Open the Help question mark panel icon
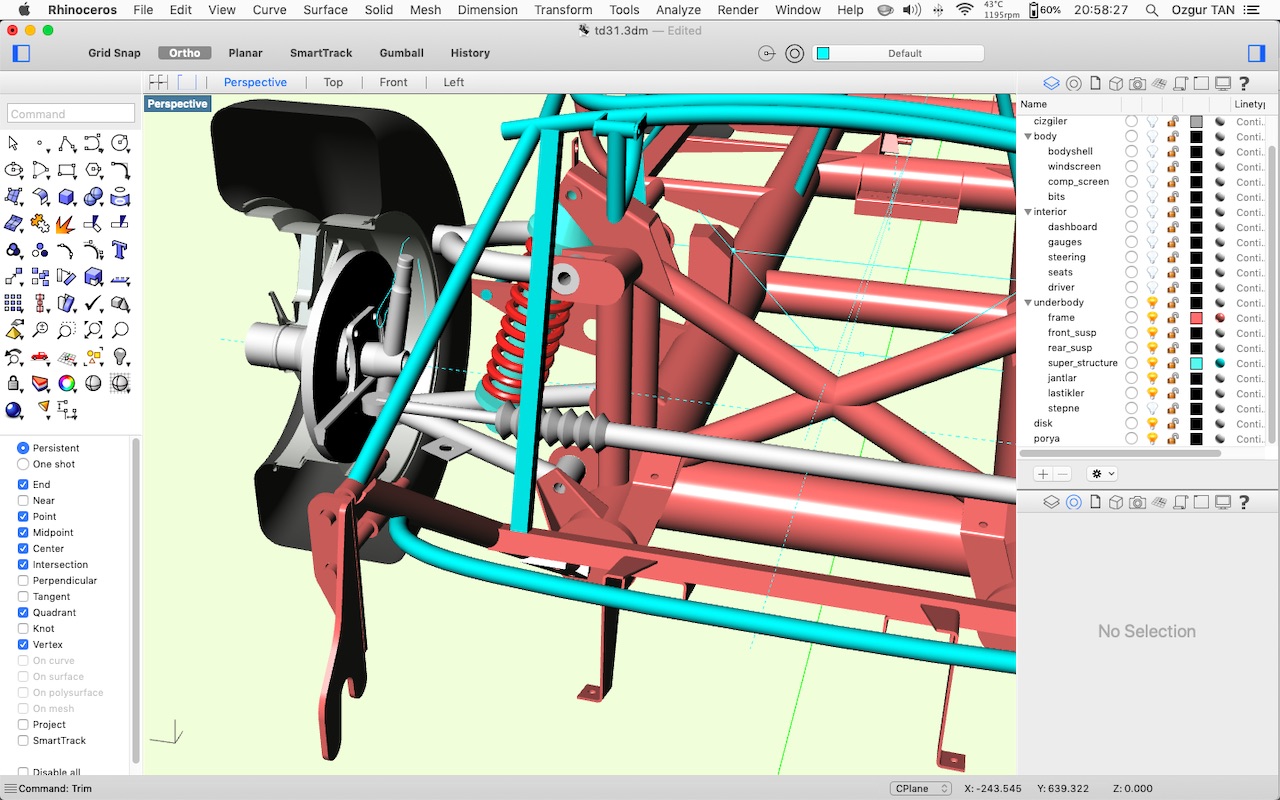This screenshot has width=1280, height=800. 1244,84
